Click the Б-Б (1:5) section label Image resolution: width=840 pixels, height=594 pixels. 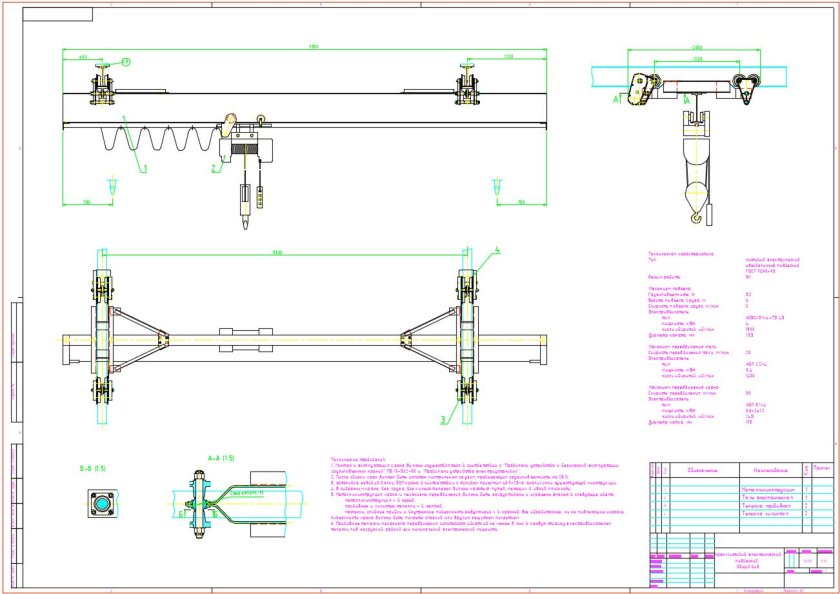[93, 467]
